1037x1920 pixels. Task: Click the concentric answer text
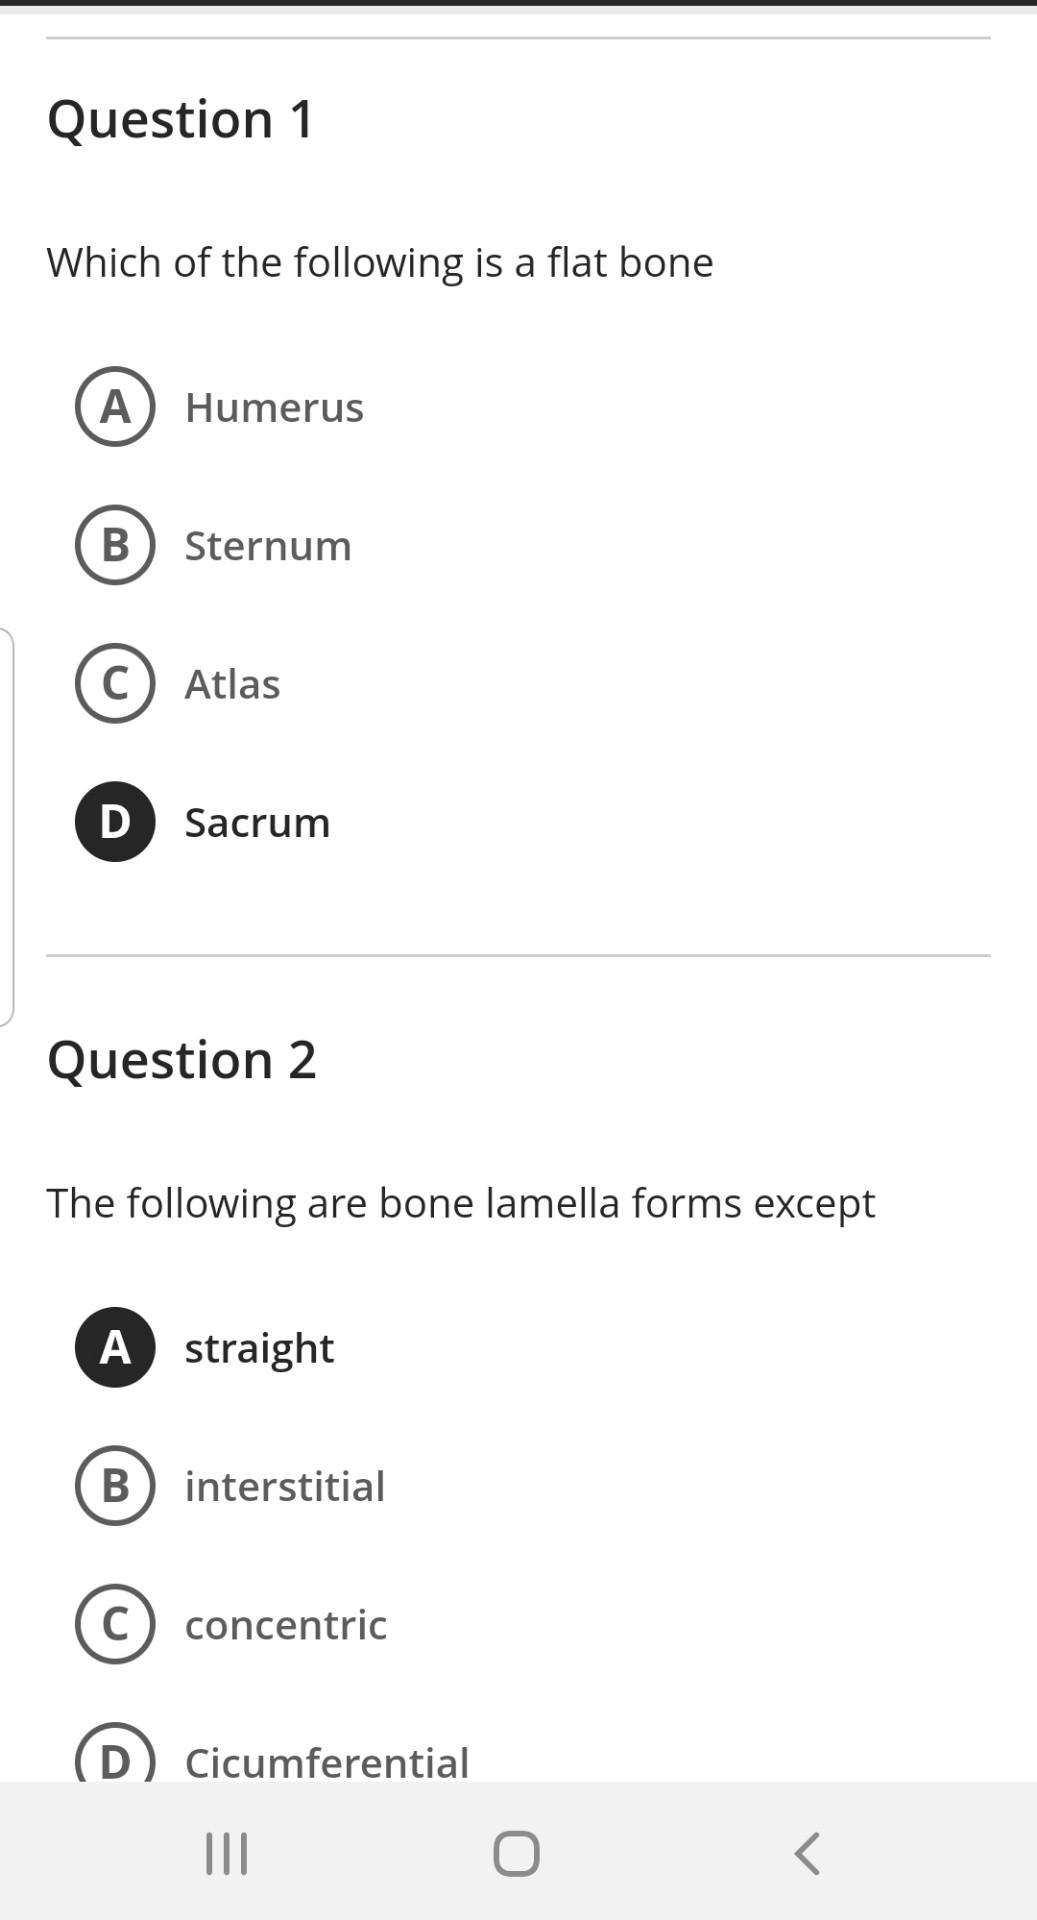[286, 1625]
